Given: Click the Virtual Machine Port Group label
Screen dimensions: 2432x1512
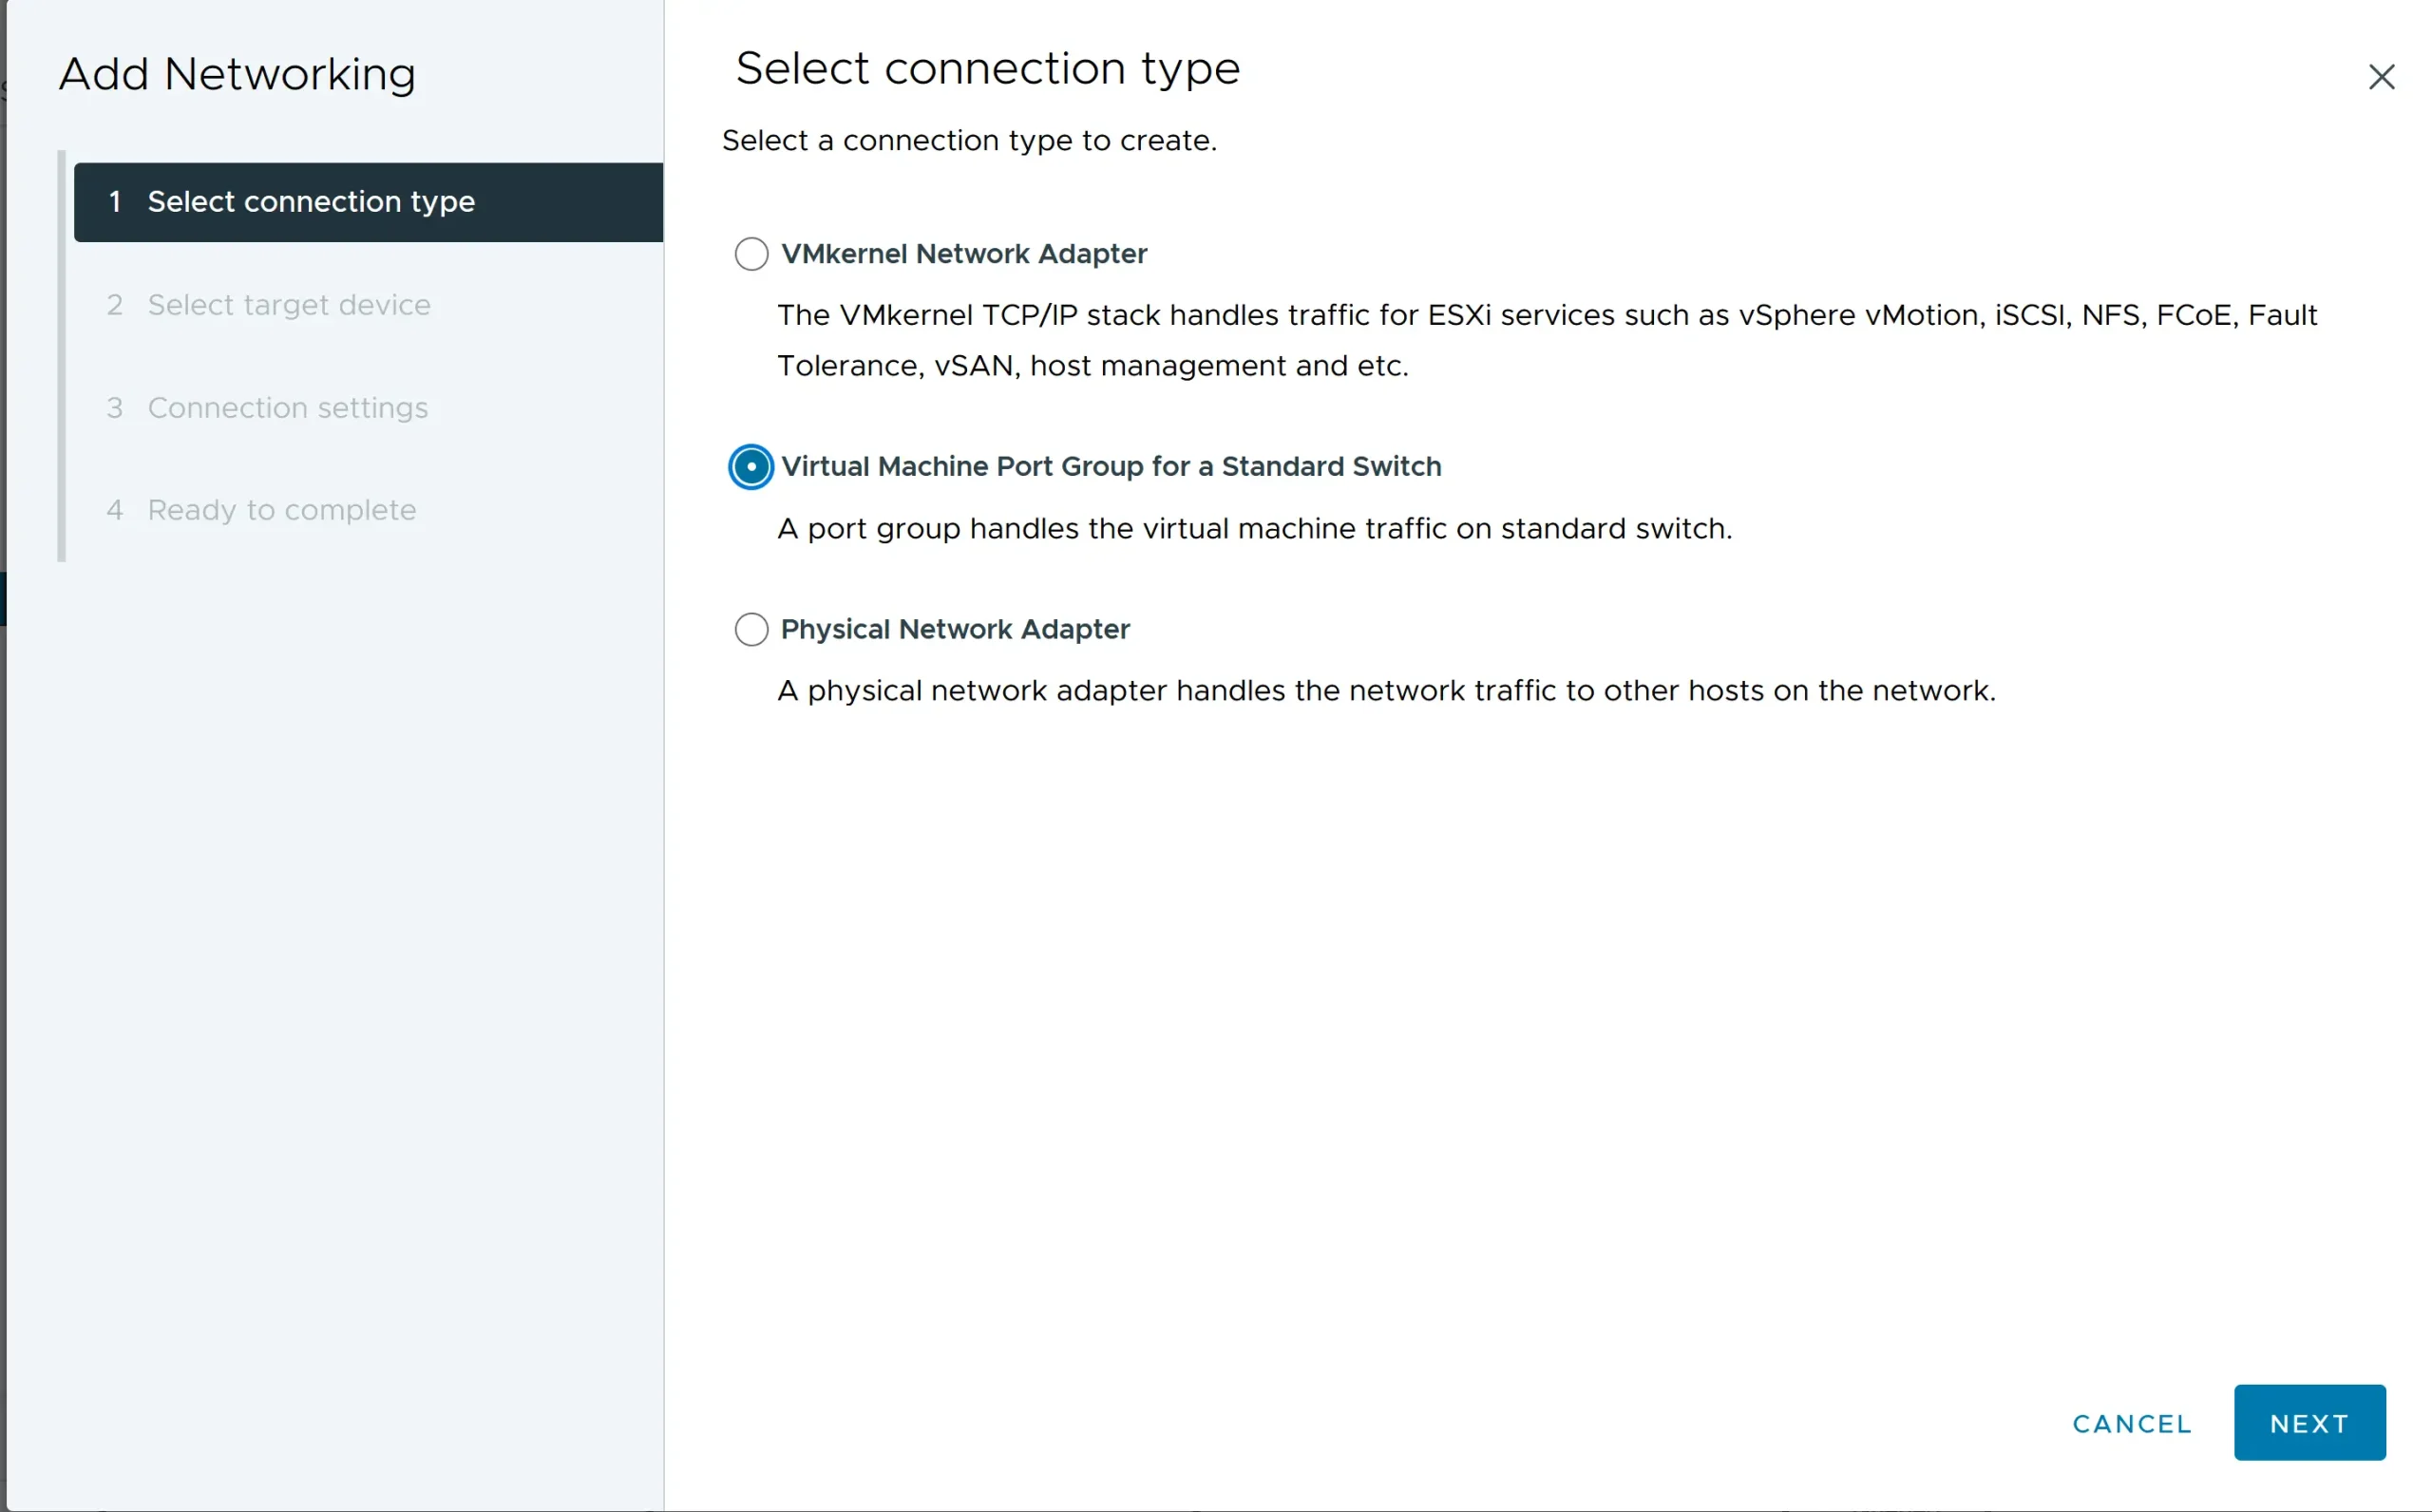Looking at the screenshot, I should click(1110, 466).
